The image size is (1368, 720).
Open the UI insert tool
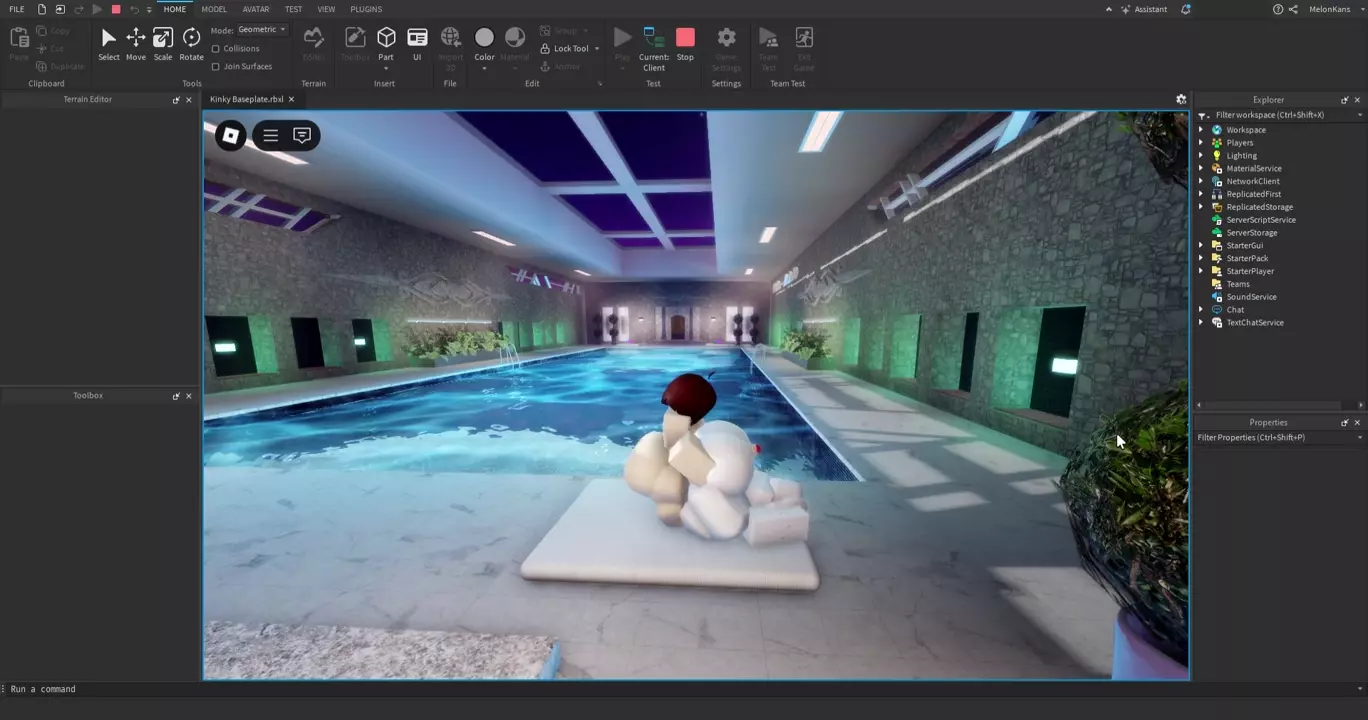pos(417,43)
